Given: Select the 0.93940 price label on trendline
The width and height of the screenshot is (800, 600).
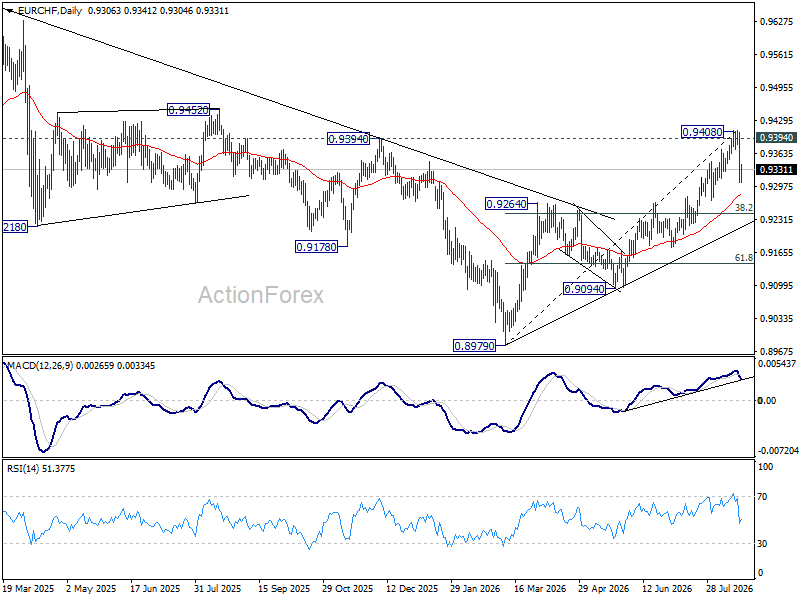Looking at the screenshot, I should click(348, 139).
